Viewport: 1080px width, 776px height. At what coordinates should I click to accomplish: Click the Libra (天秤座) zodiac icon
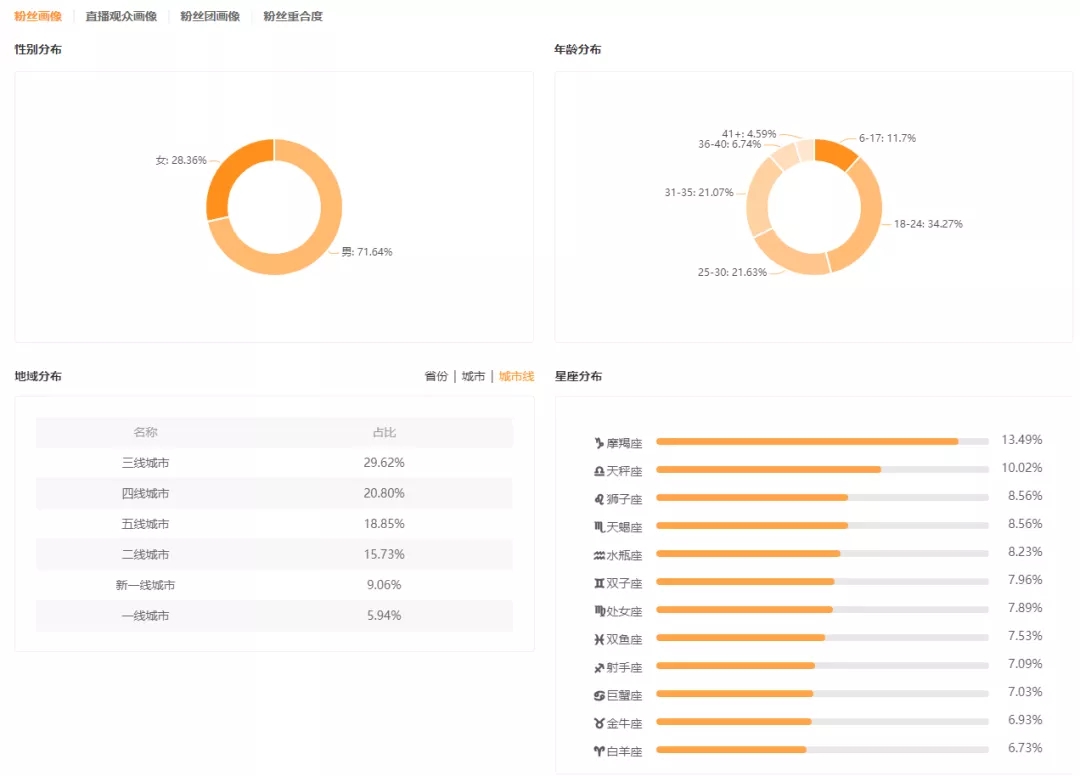pyautogui.click(x=599, y=470)
